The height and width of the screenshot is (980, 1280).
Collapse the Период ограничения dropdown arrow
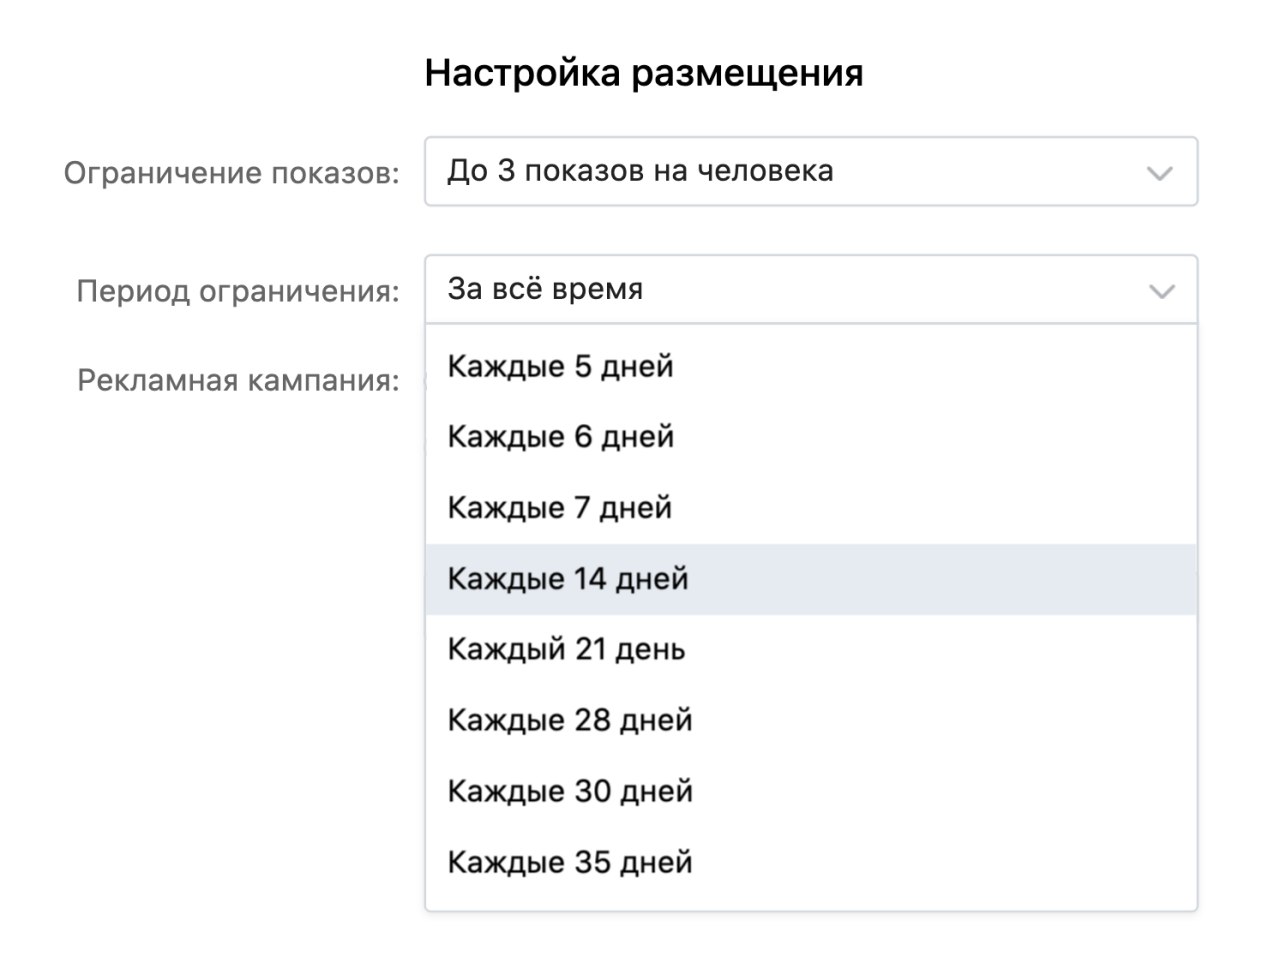click(1161, 292)
